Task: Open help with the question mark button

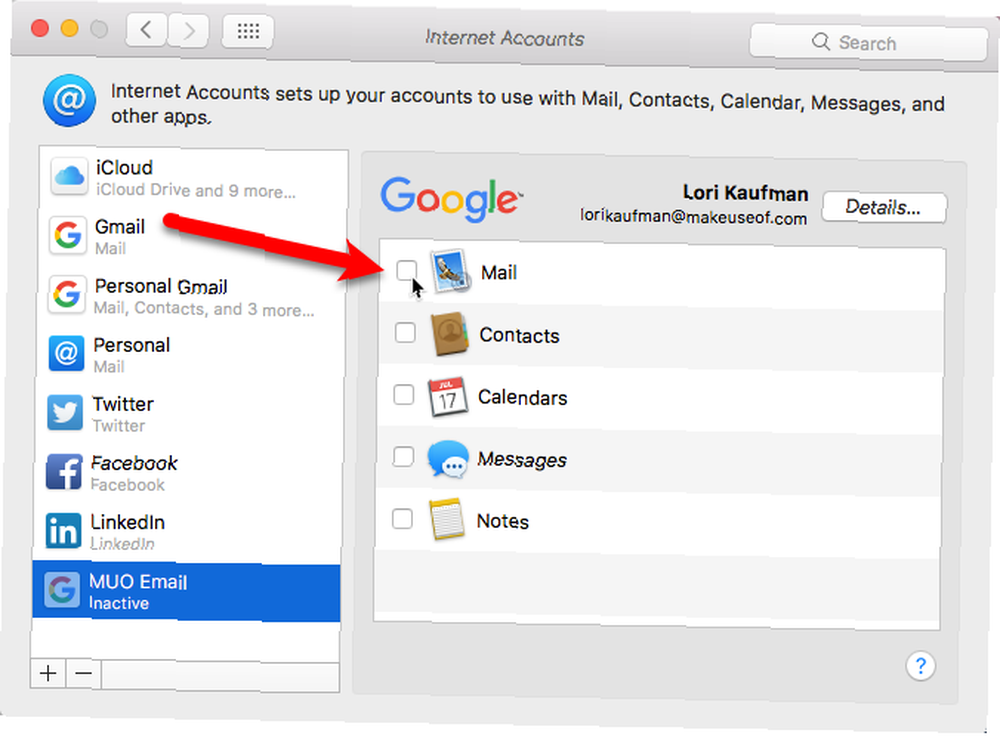Action: point(920,666)
